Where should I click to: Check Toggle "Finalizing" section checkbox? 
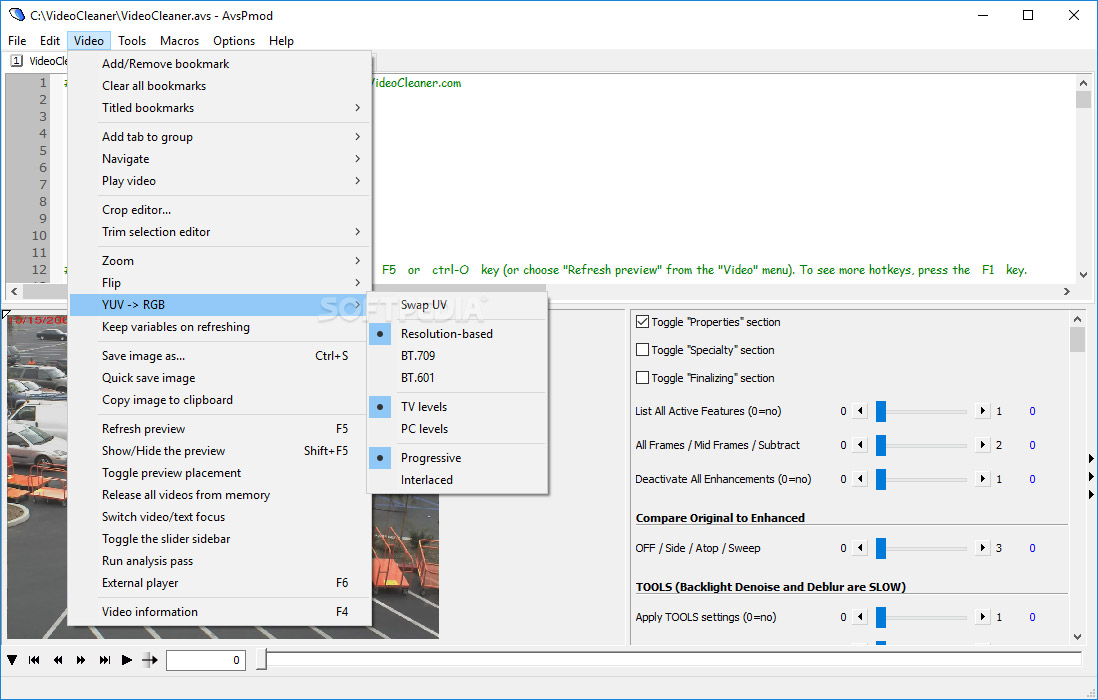(x=642, y=378)
